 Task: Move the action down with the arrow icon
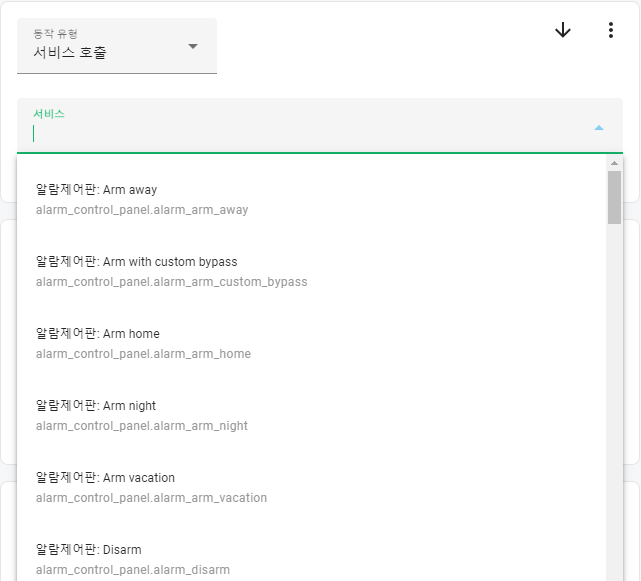coord(563,30)
